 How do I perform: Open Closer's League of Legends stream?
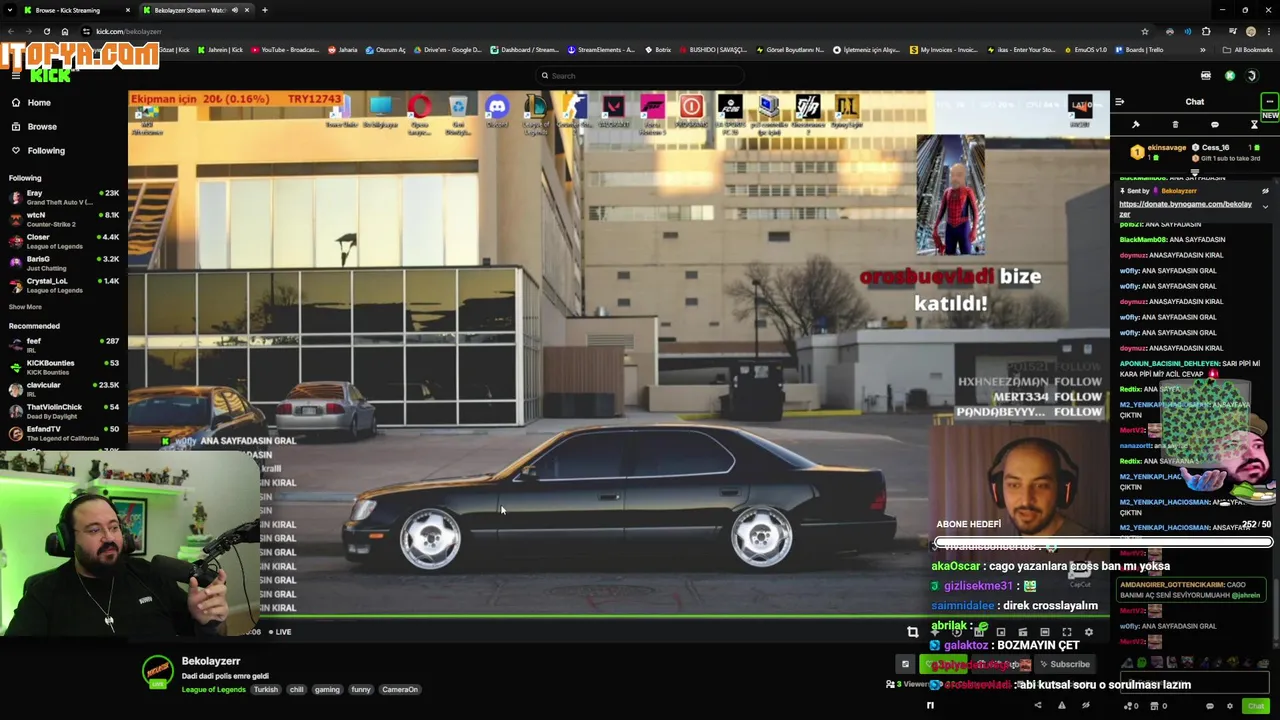tap(62, 241)
